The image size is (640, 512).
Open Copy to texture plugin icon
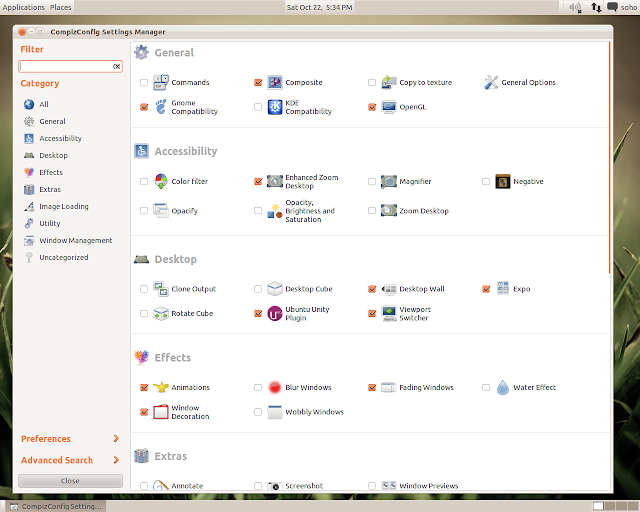389,82
